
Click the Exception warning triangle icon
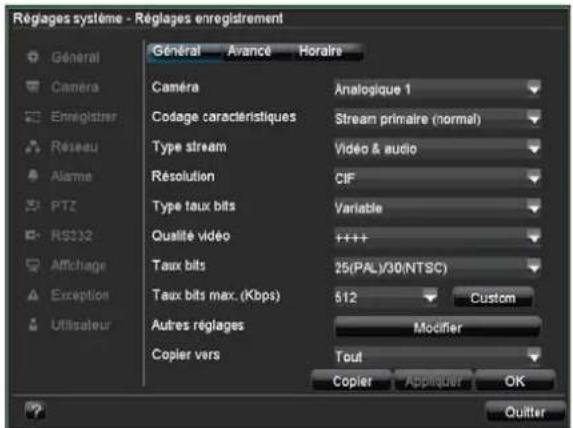tap(33, 295)
